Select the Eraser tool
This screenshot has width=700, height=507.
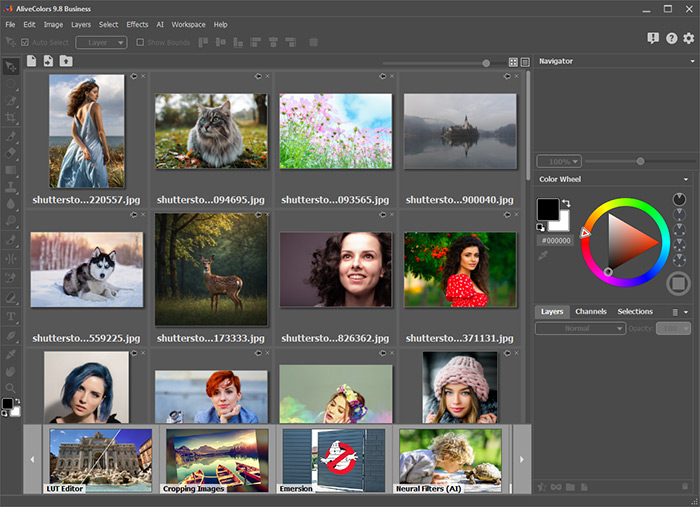tap(11, 153)
